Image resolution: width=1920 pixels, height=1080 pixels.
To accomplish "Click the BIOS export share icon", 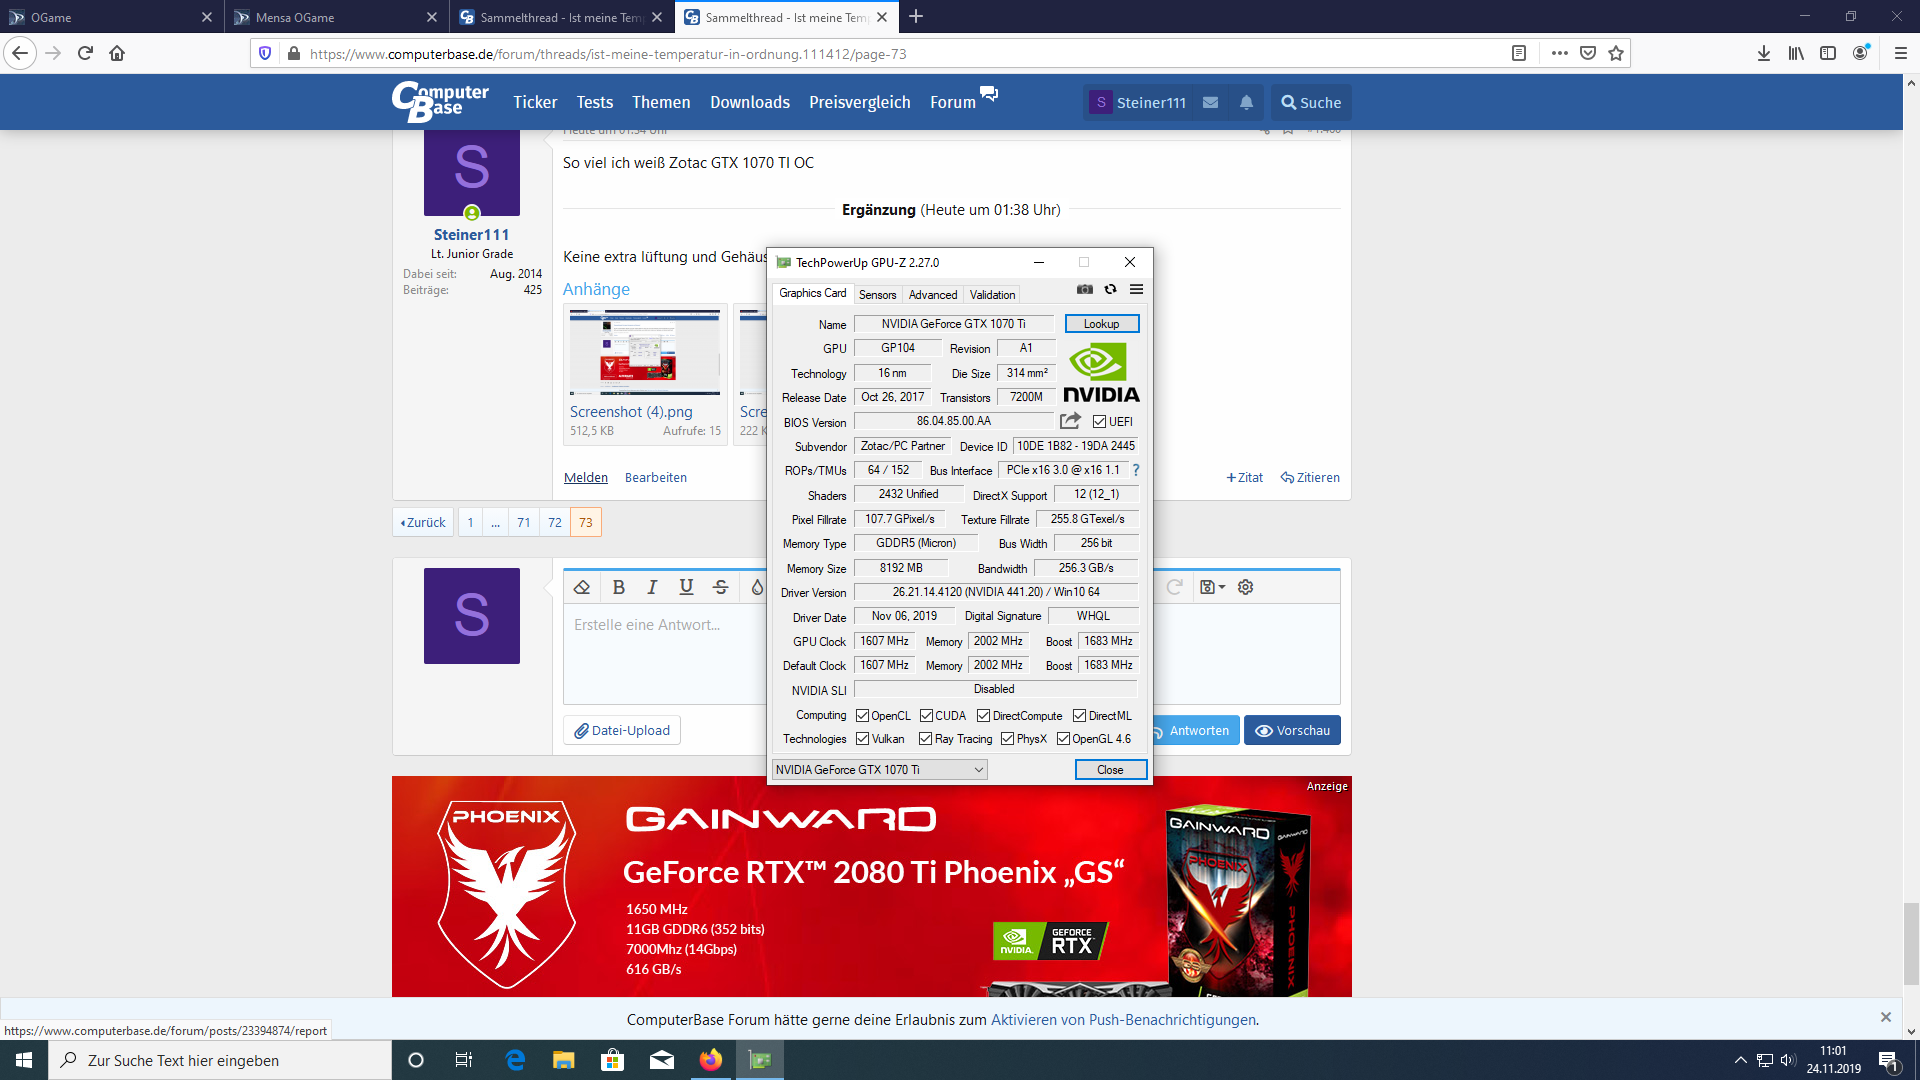I will click(1070, 421).
